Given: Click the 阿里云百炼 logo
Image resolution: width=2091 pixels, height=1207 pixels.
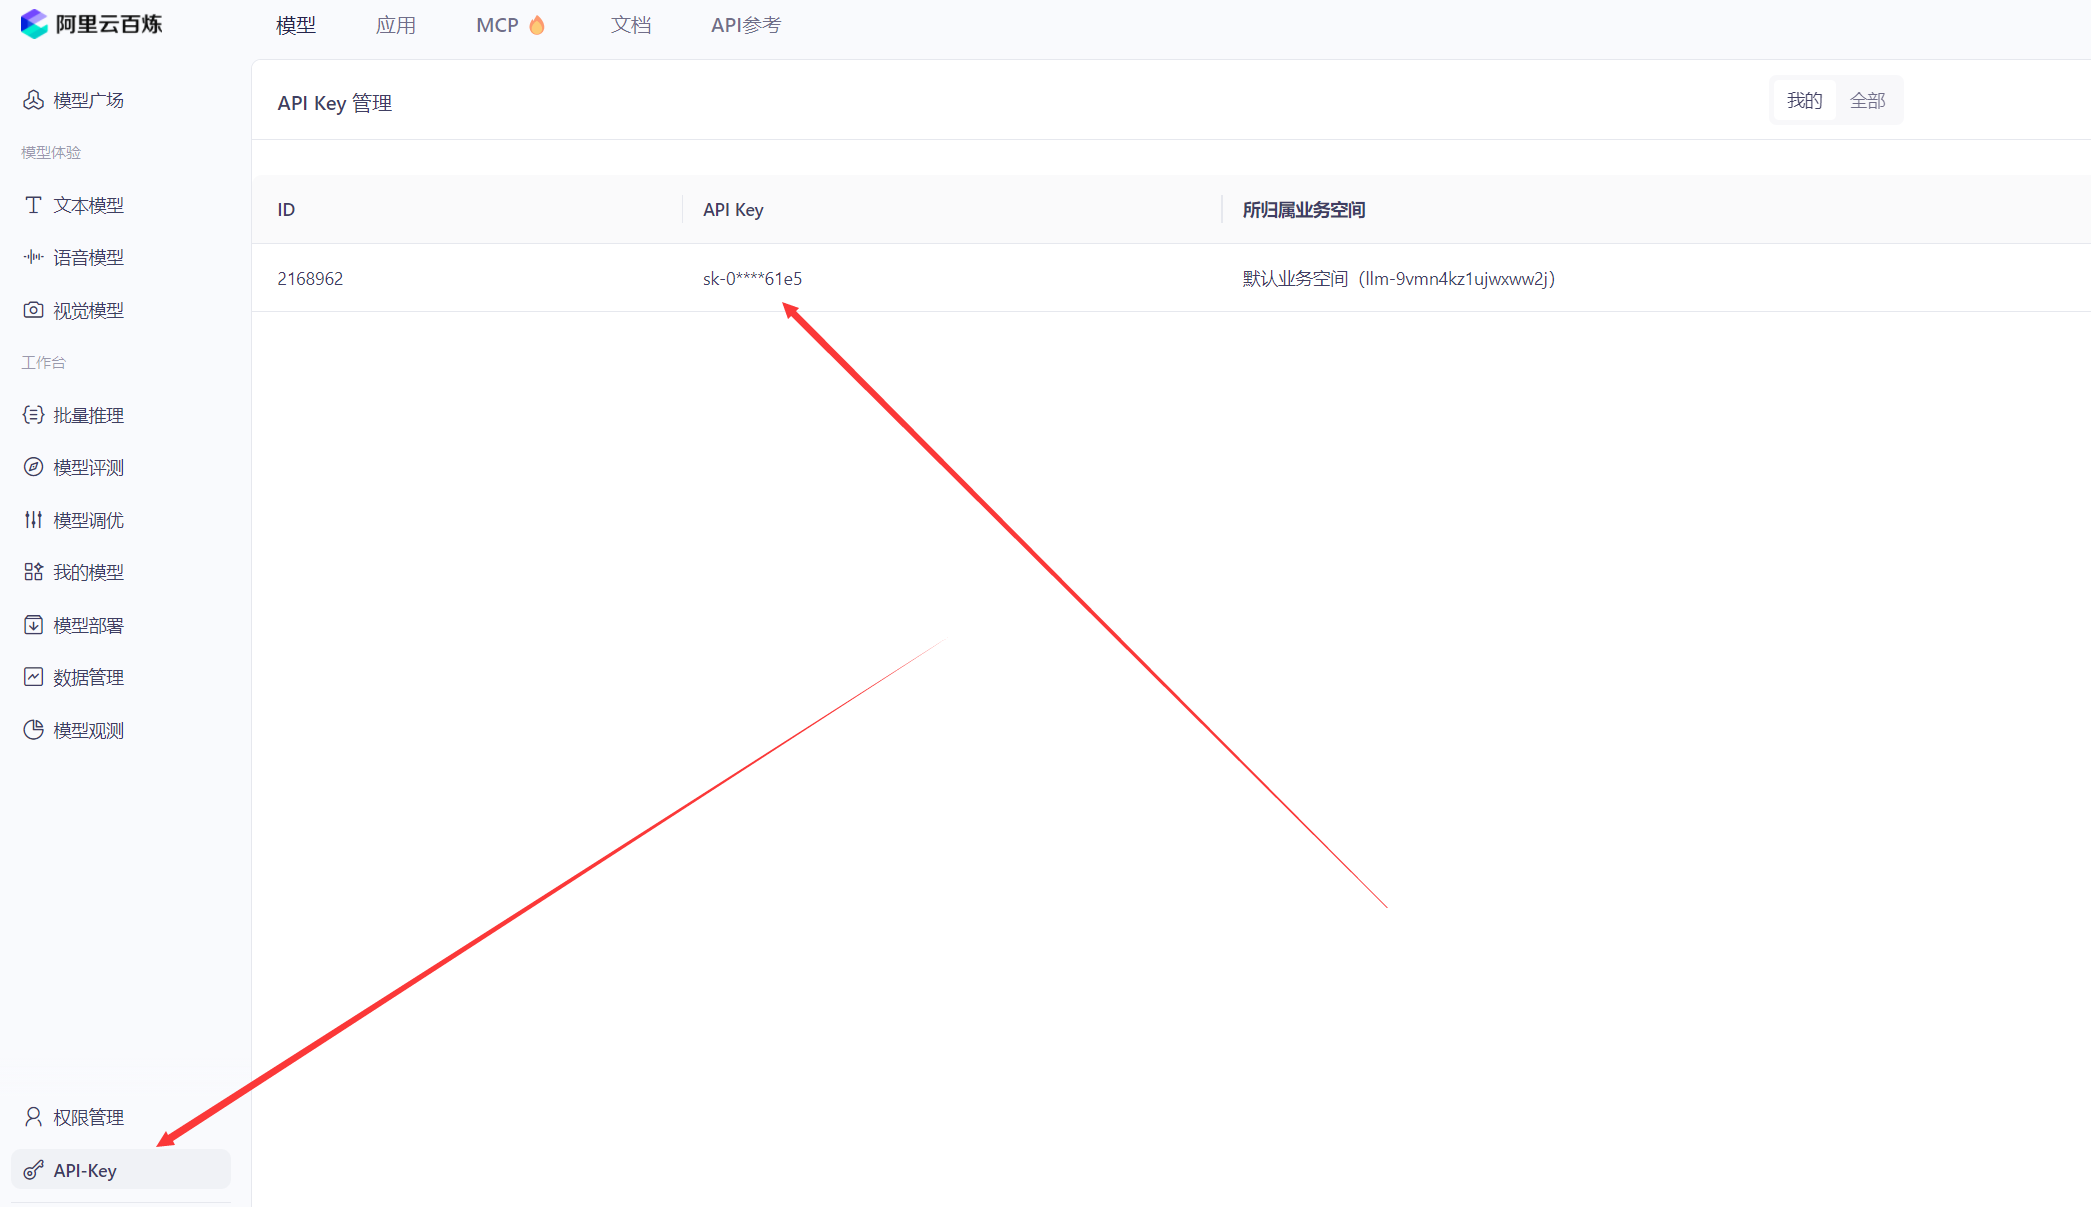Looking at the screenshot, I should (x=90, y=24).
